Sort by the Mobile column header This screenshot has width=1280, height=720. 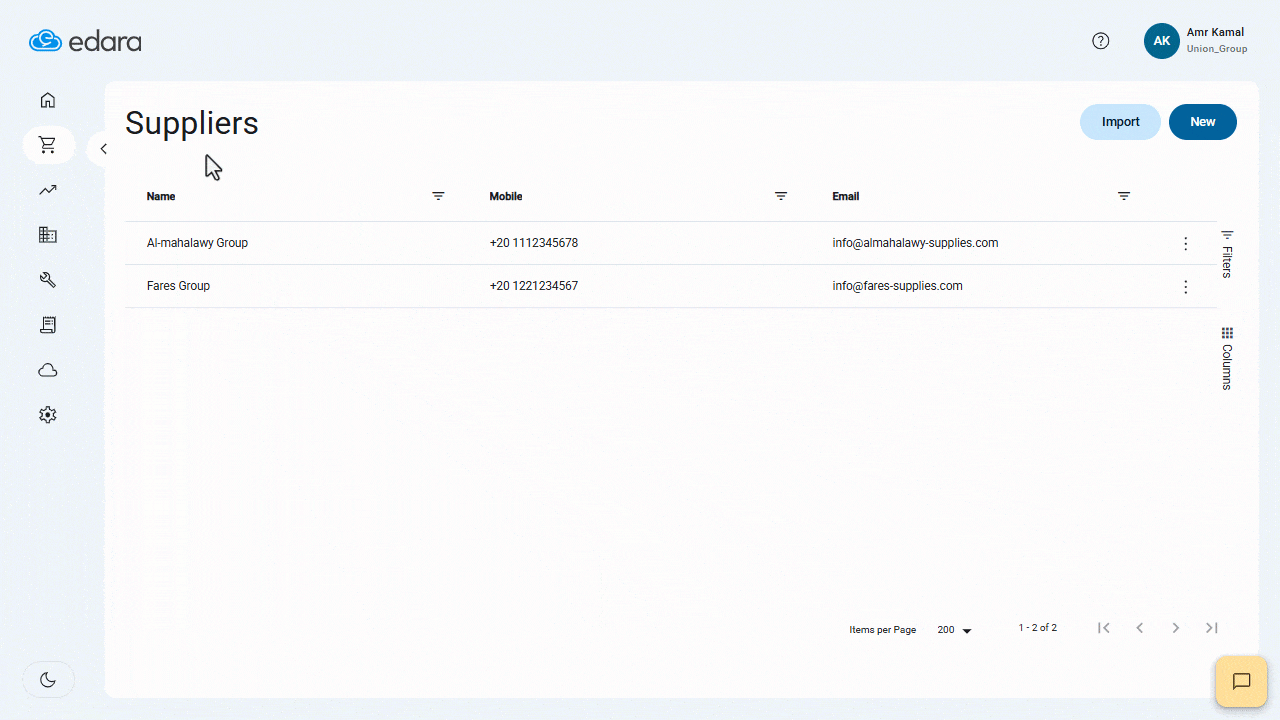click(506, 196)
